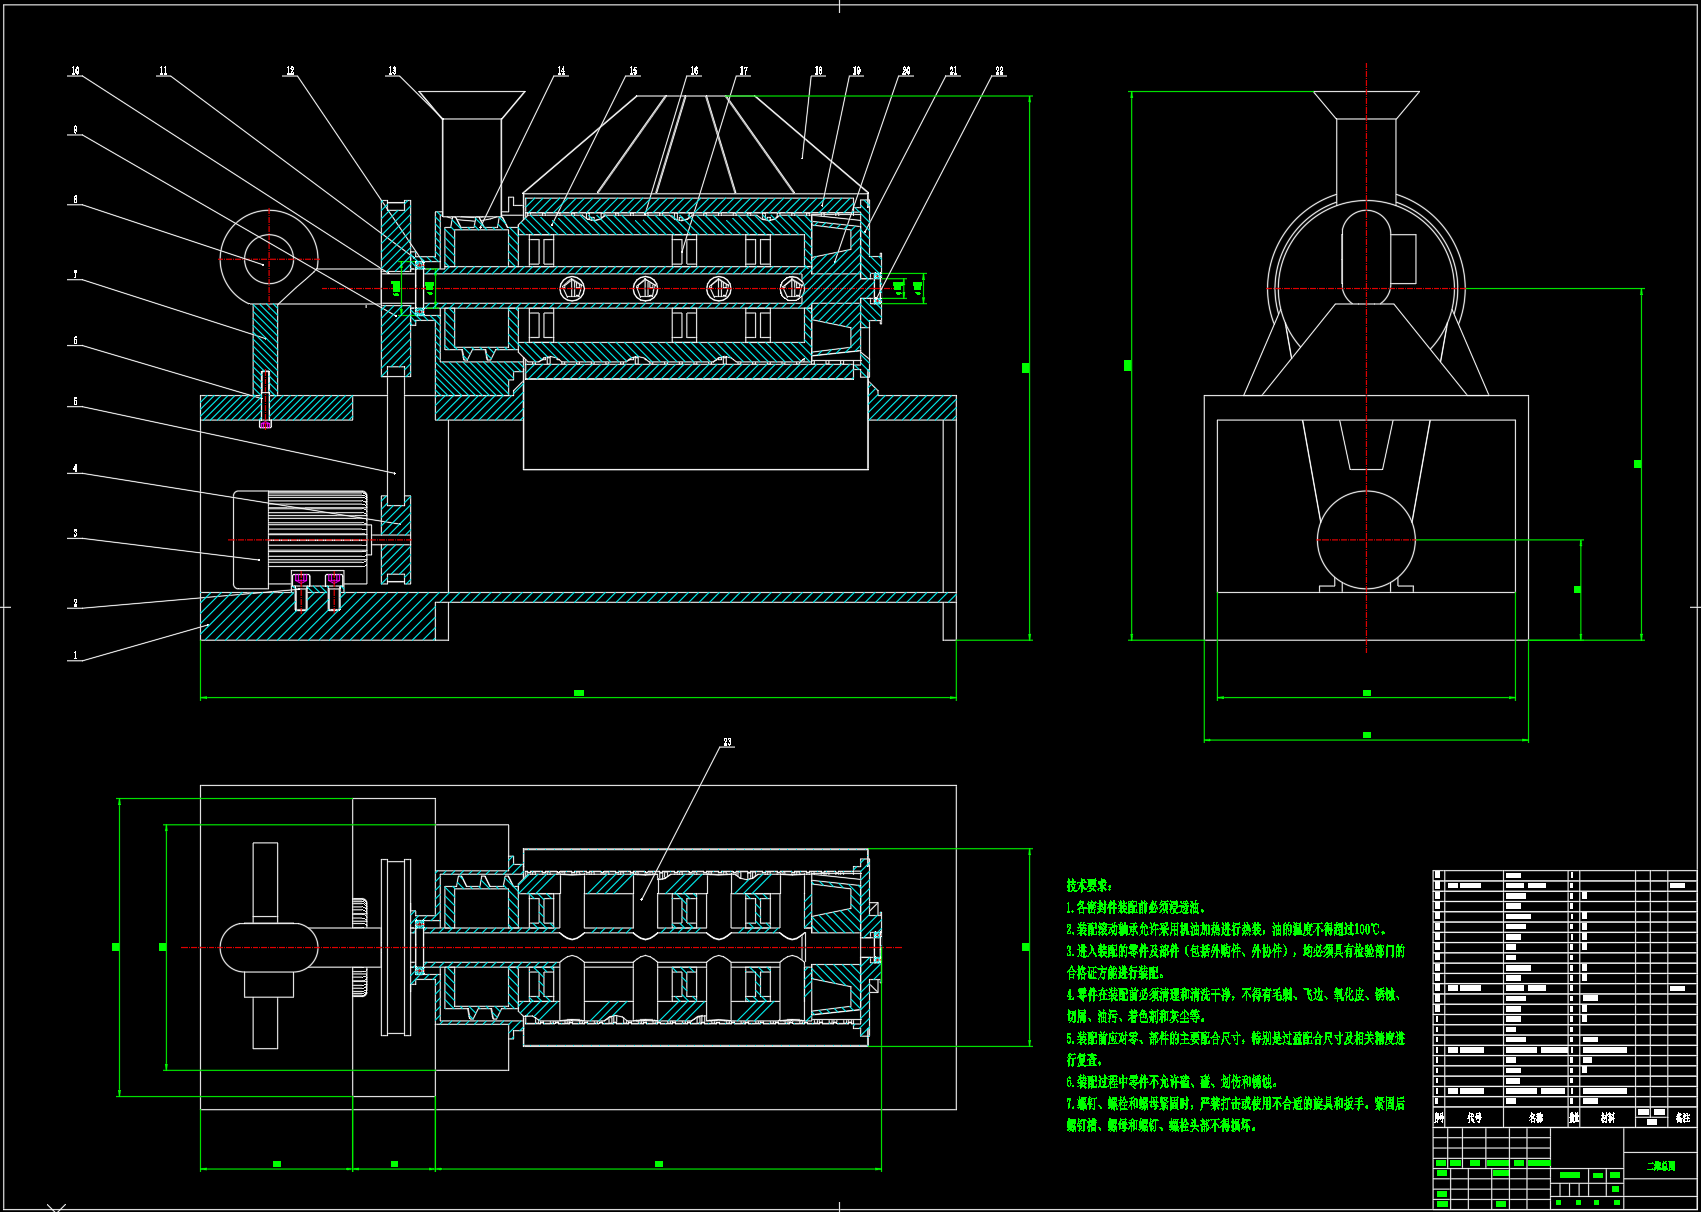Click the 材料 column header in parts list
The image size is (1701, 1212).
point(1608,1118)
